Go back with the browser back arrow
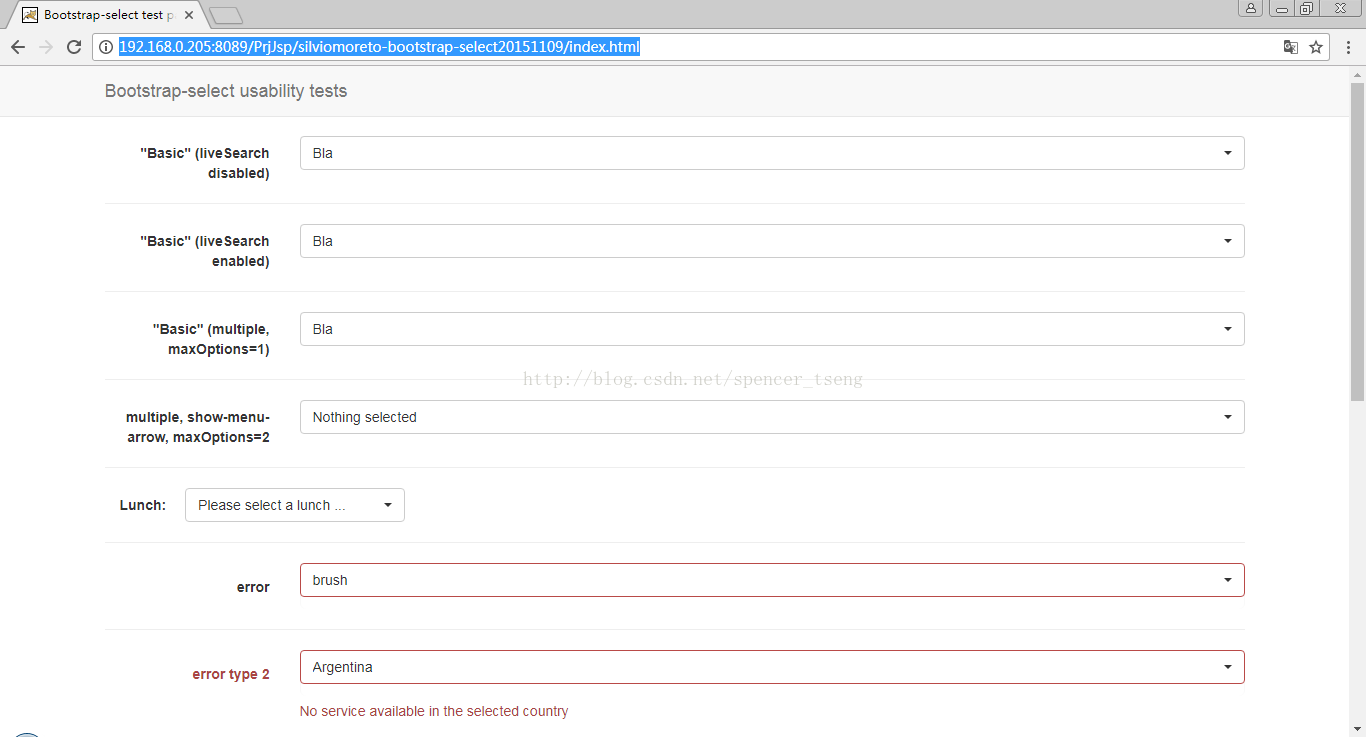 pyautogui.click(x=17, y=47)
